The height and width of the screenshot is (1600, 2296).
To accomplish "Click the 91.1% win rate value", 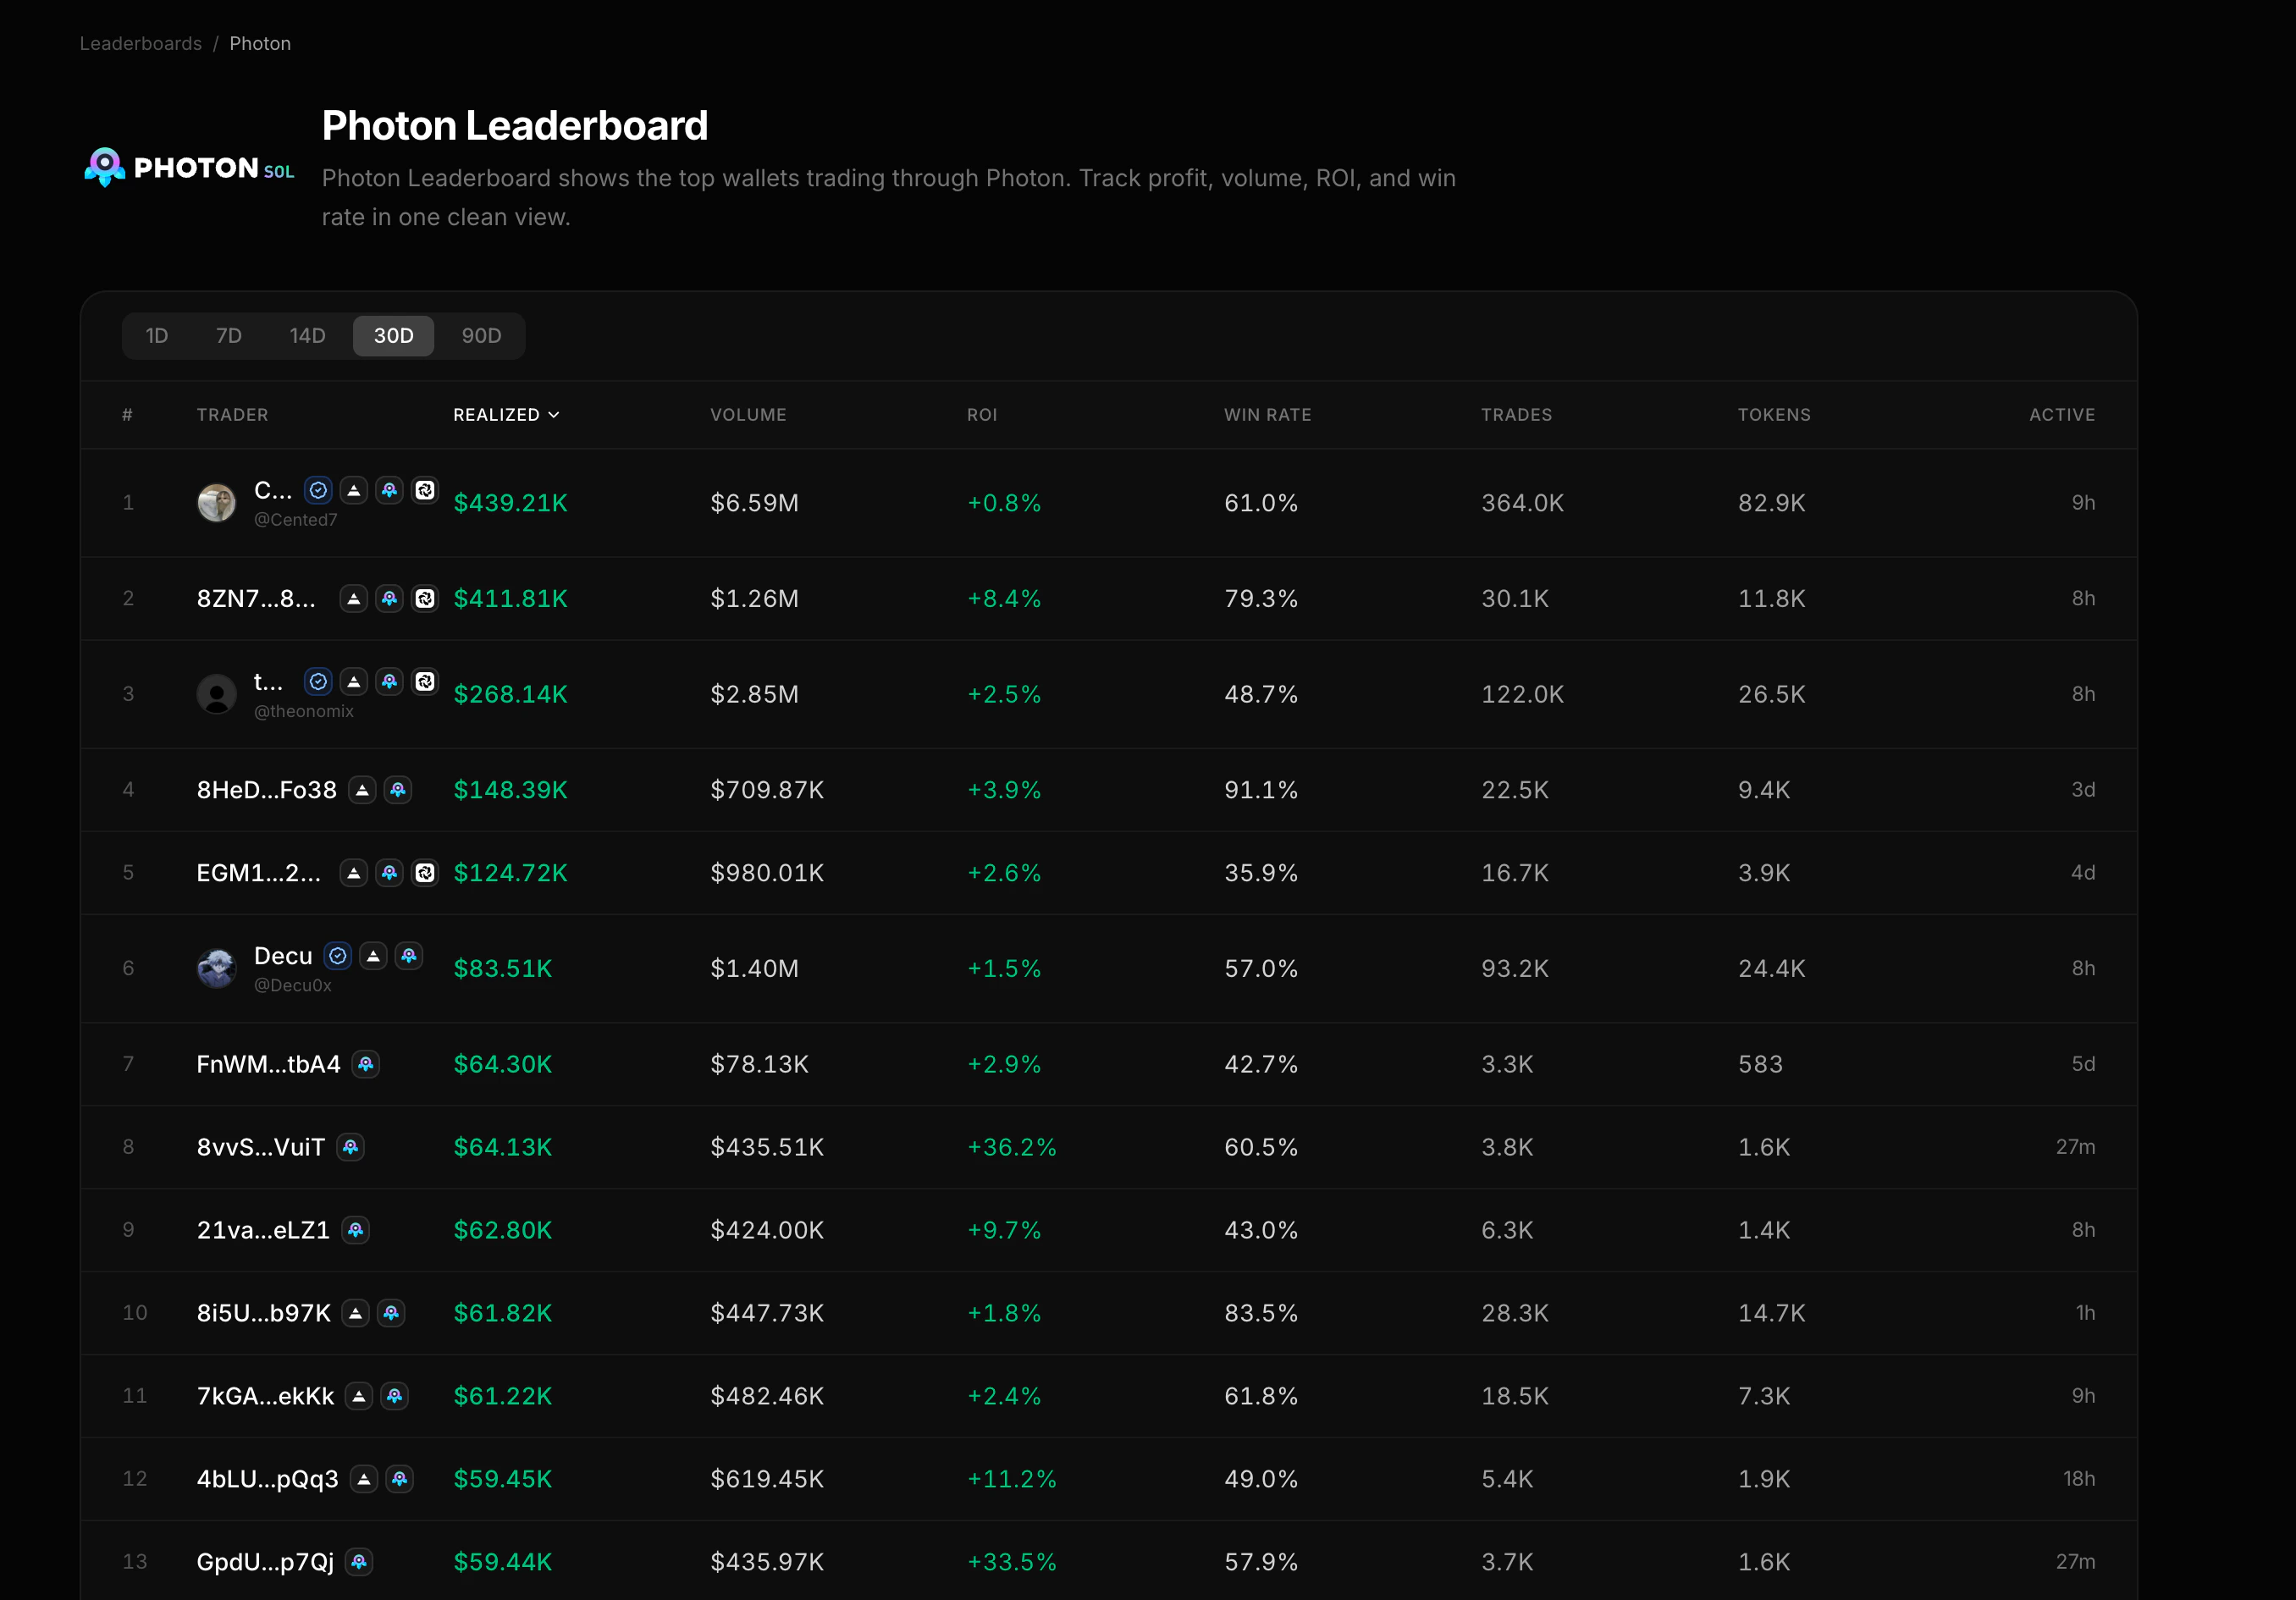I will point(1261,790).
